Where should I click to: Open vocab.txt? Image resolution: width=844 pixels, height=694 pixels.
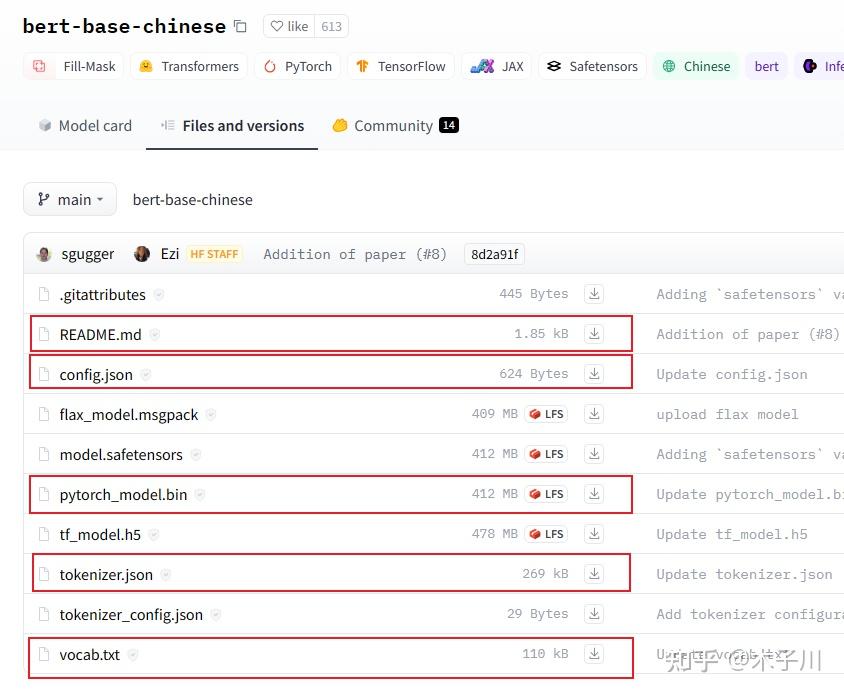point(90,655)
